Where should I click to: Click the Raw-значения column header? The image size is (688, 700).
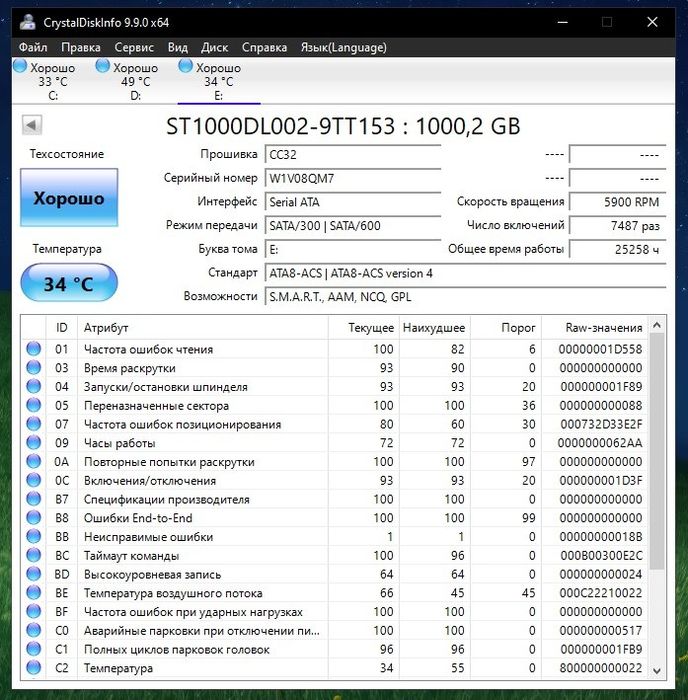[595, 328]
